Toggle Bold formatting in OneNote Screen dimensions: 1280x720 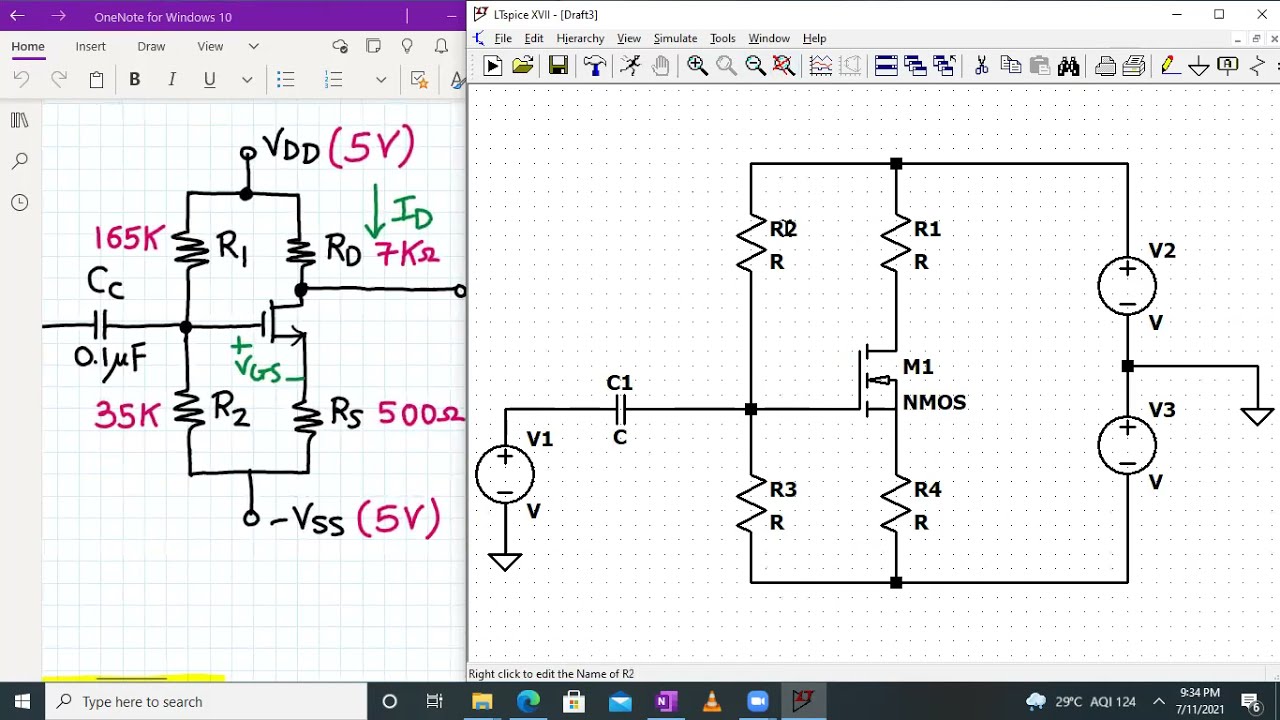coord(134,79)
